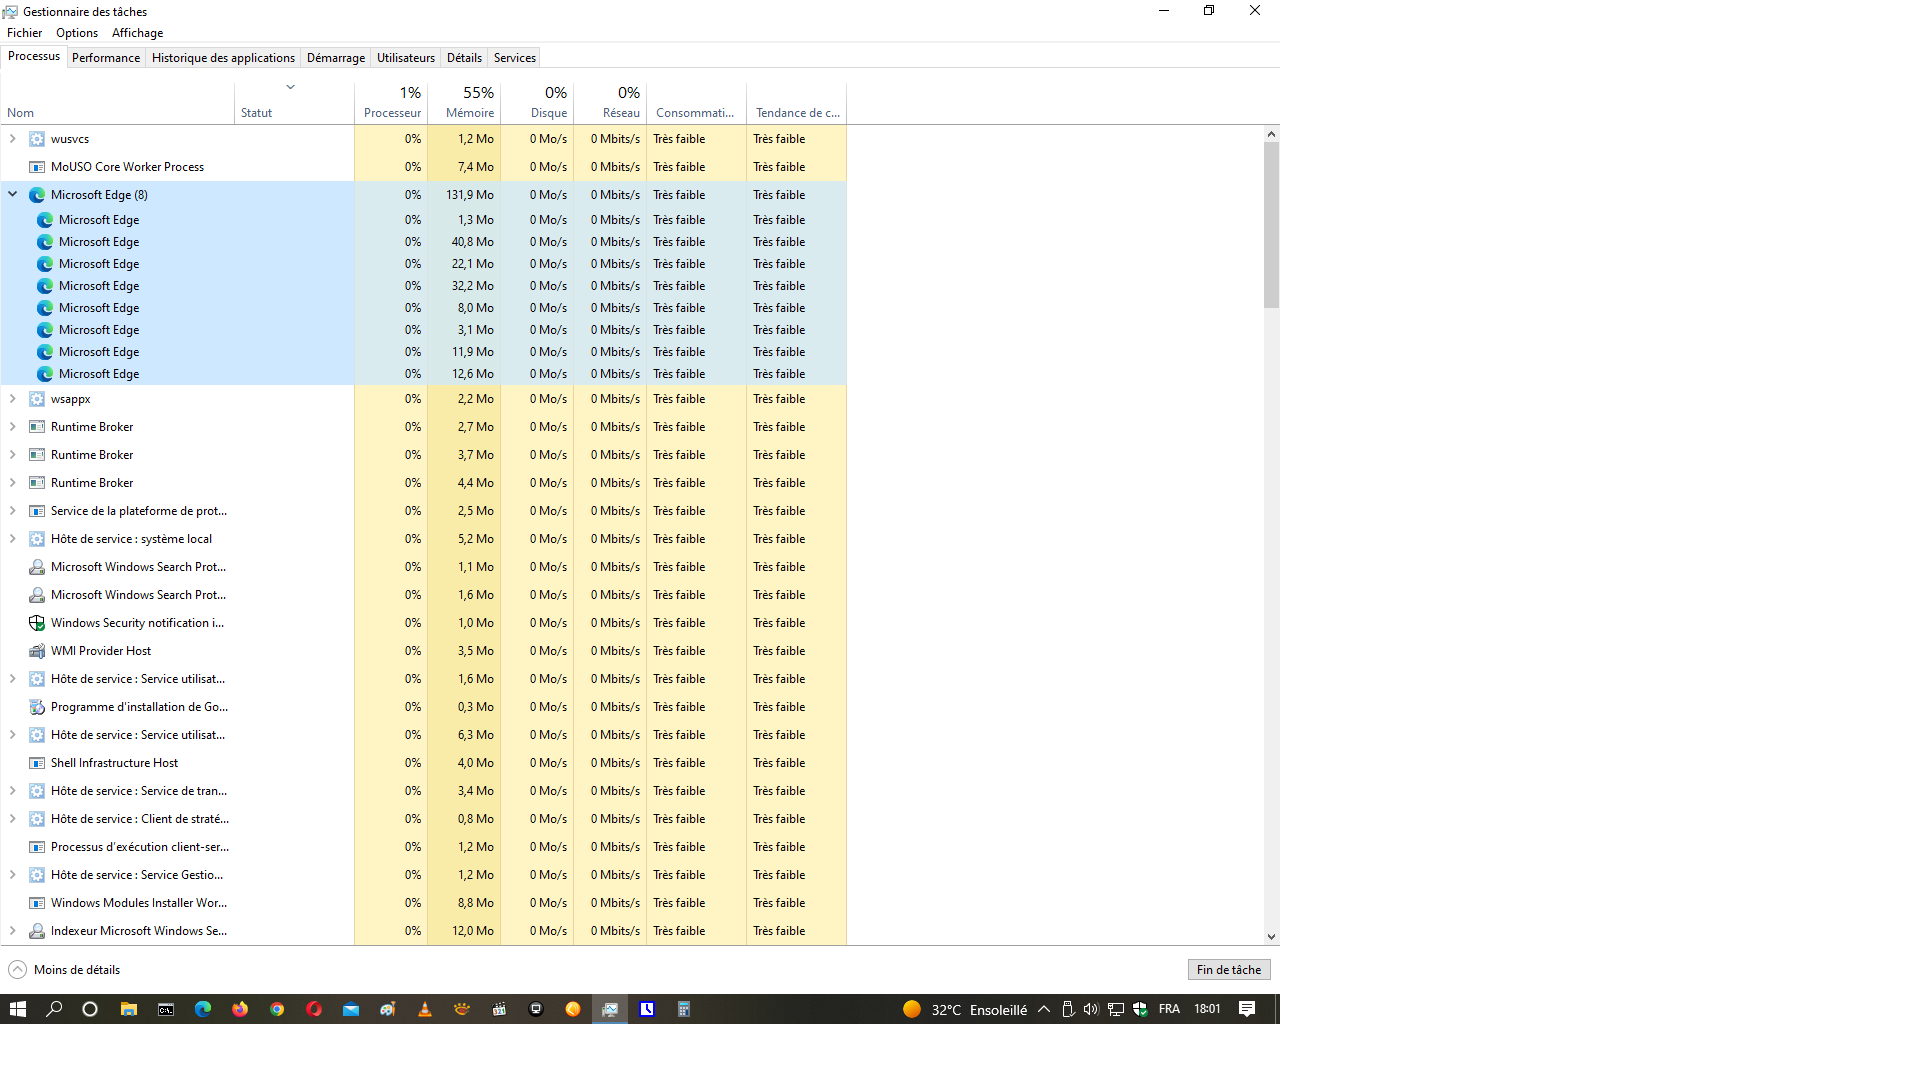
Task: Open the Calculator icon in the taskbar
Action: click(684, 1009)
